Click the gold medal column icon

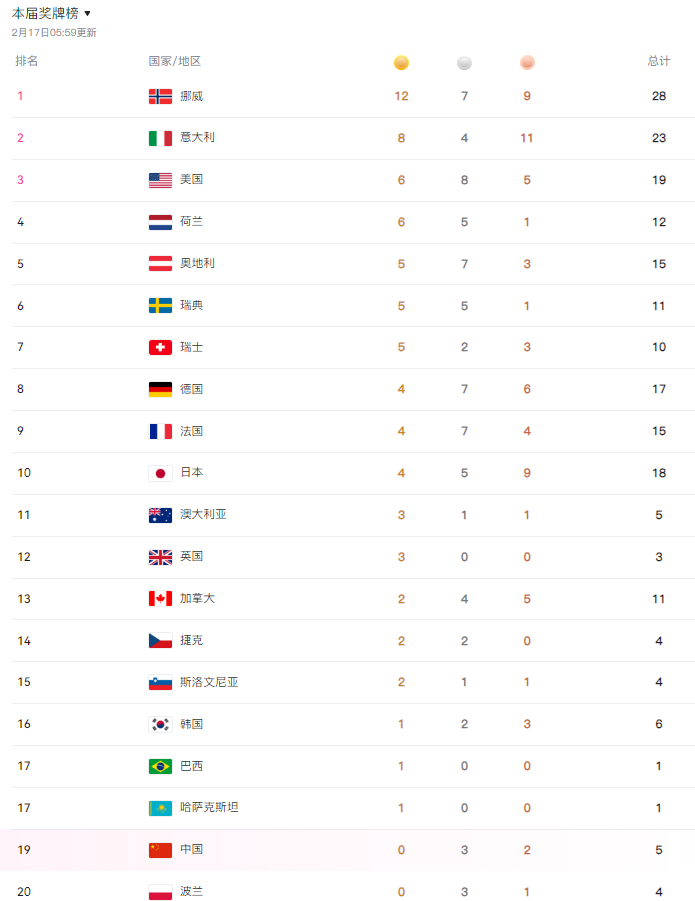[401, 63]
